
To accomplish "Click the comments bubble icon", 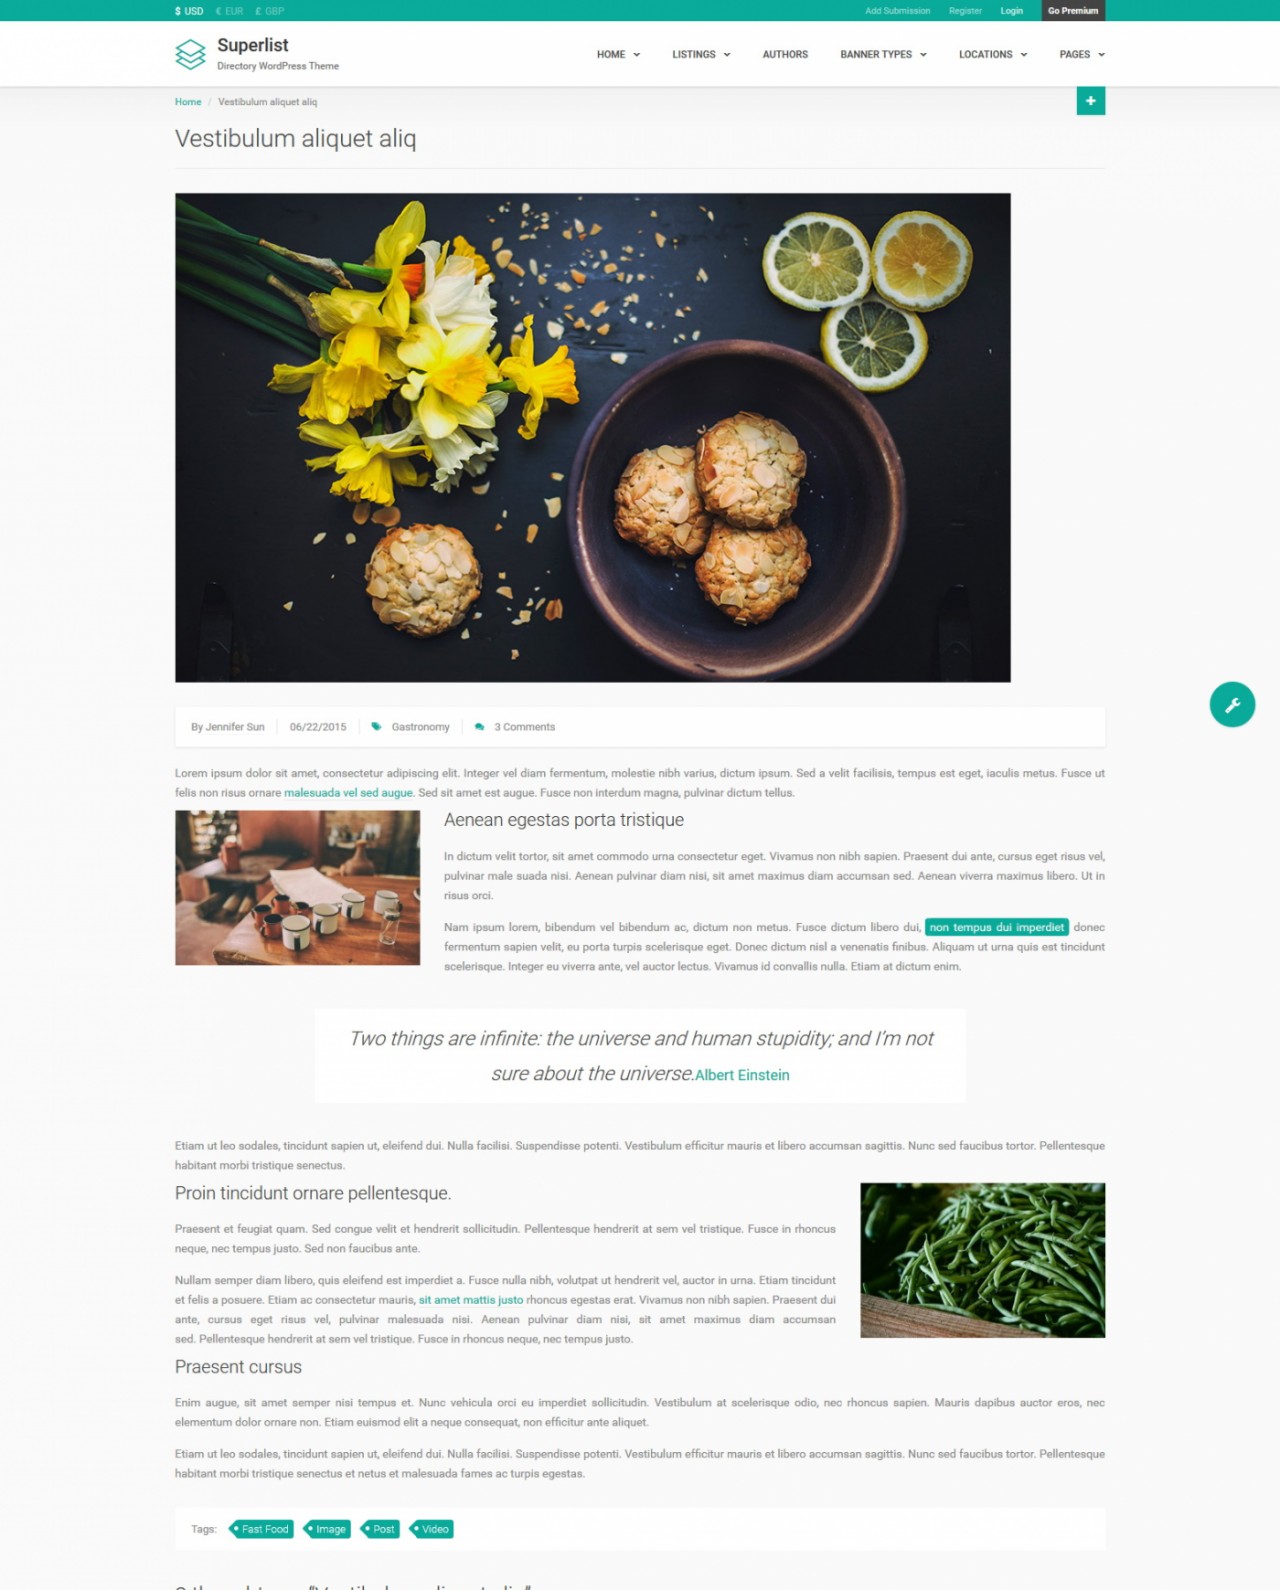I will pos(479,727).
